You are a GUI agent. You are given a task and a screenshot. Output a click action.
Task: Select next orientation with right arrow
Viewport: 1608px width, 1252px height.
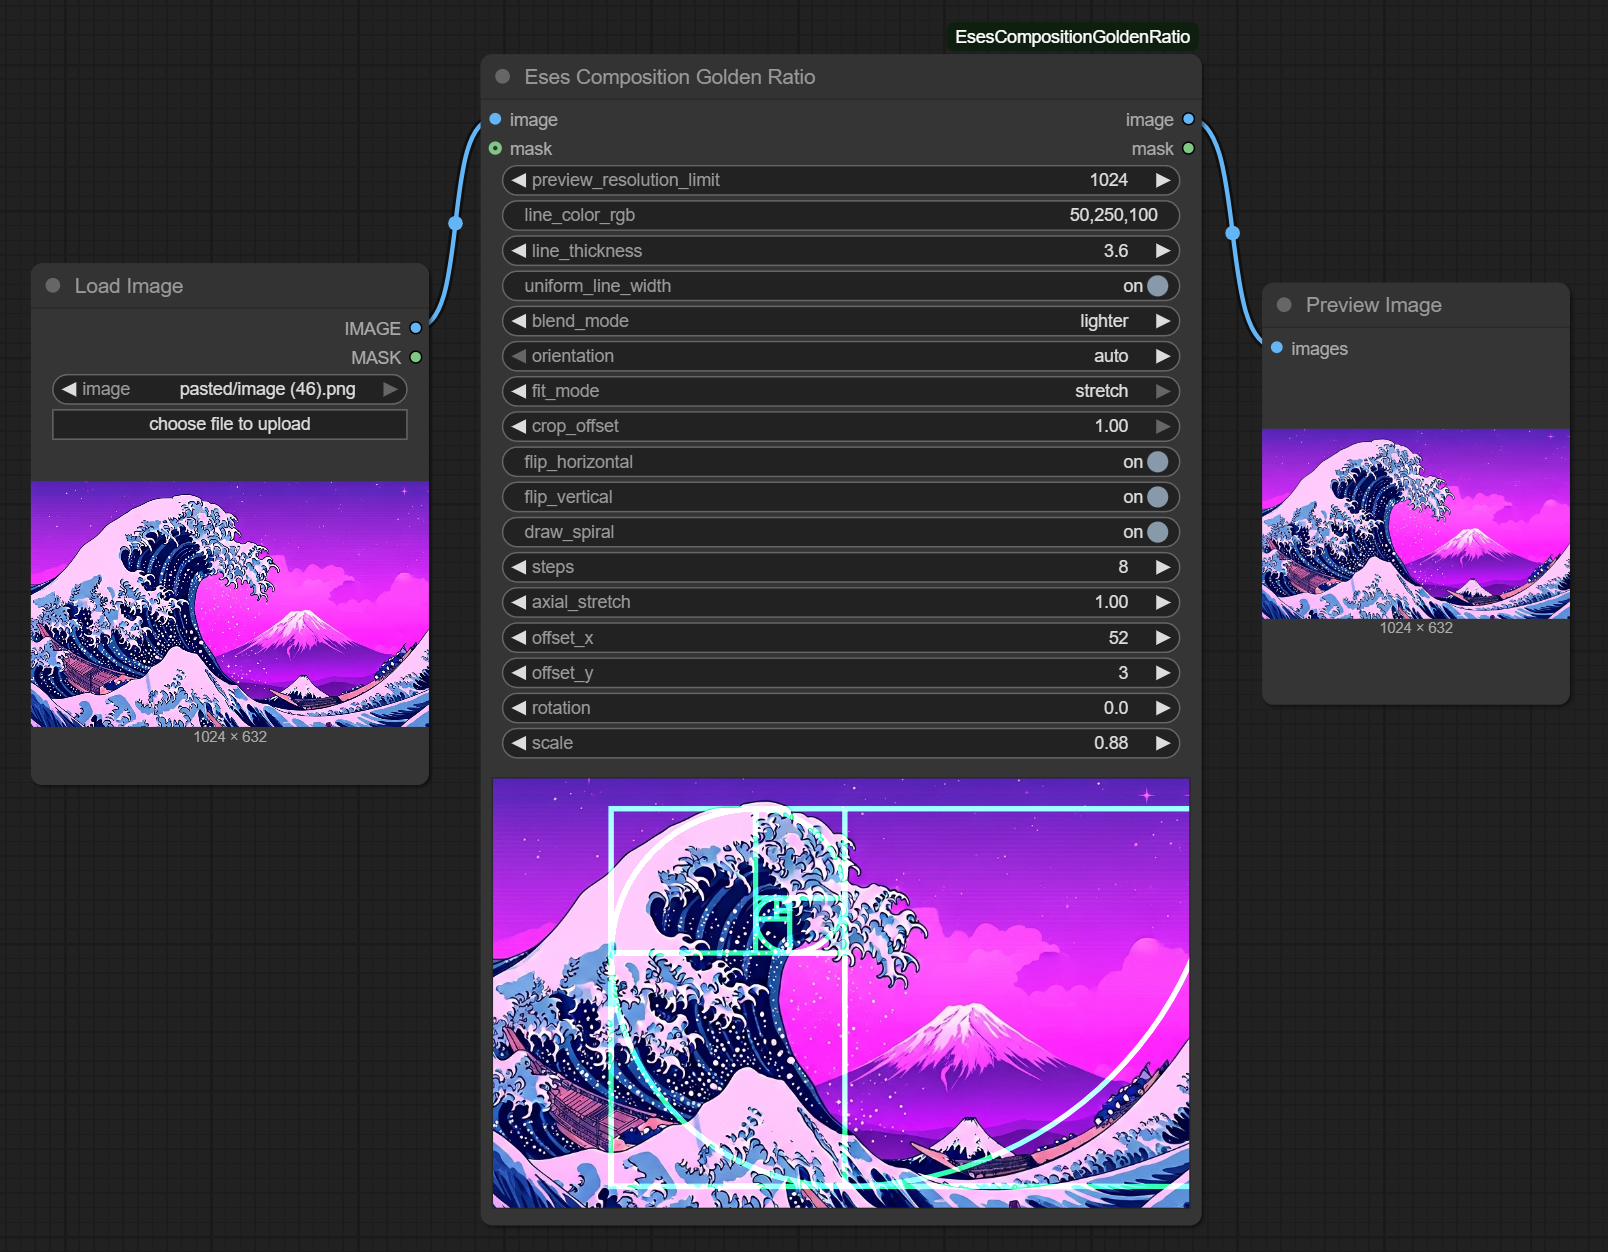coord(1162,356)
